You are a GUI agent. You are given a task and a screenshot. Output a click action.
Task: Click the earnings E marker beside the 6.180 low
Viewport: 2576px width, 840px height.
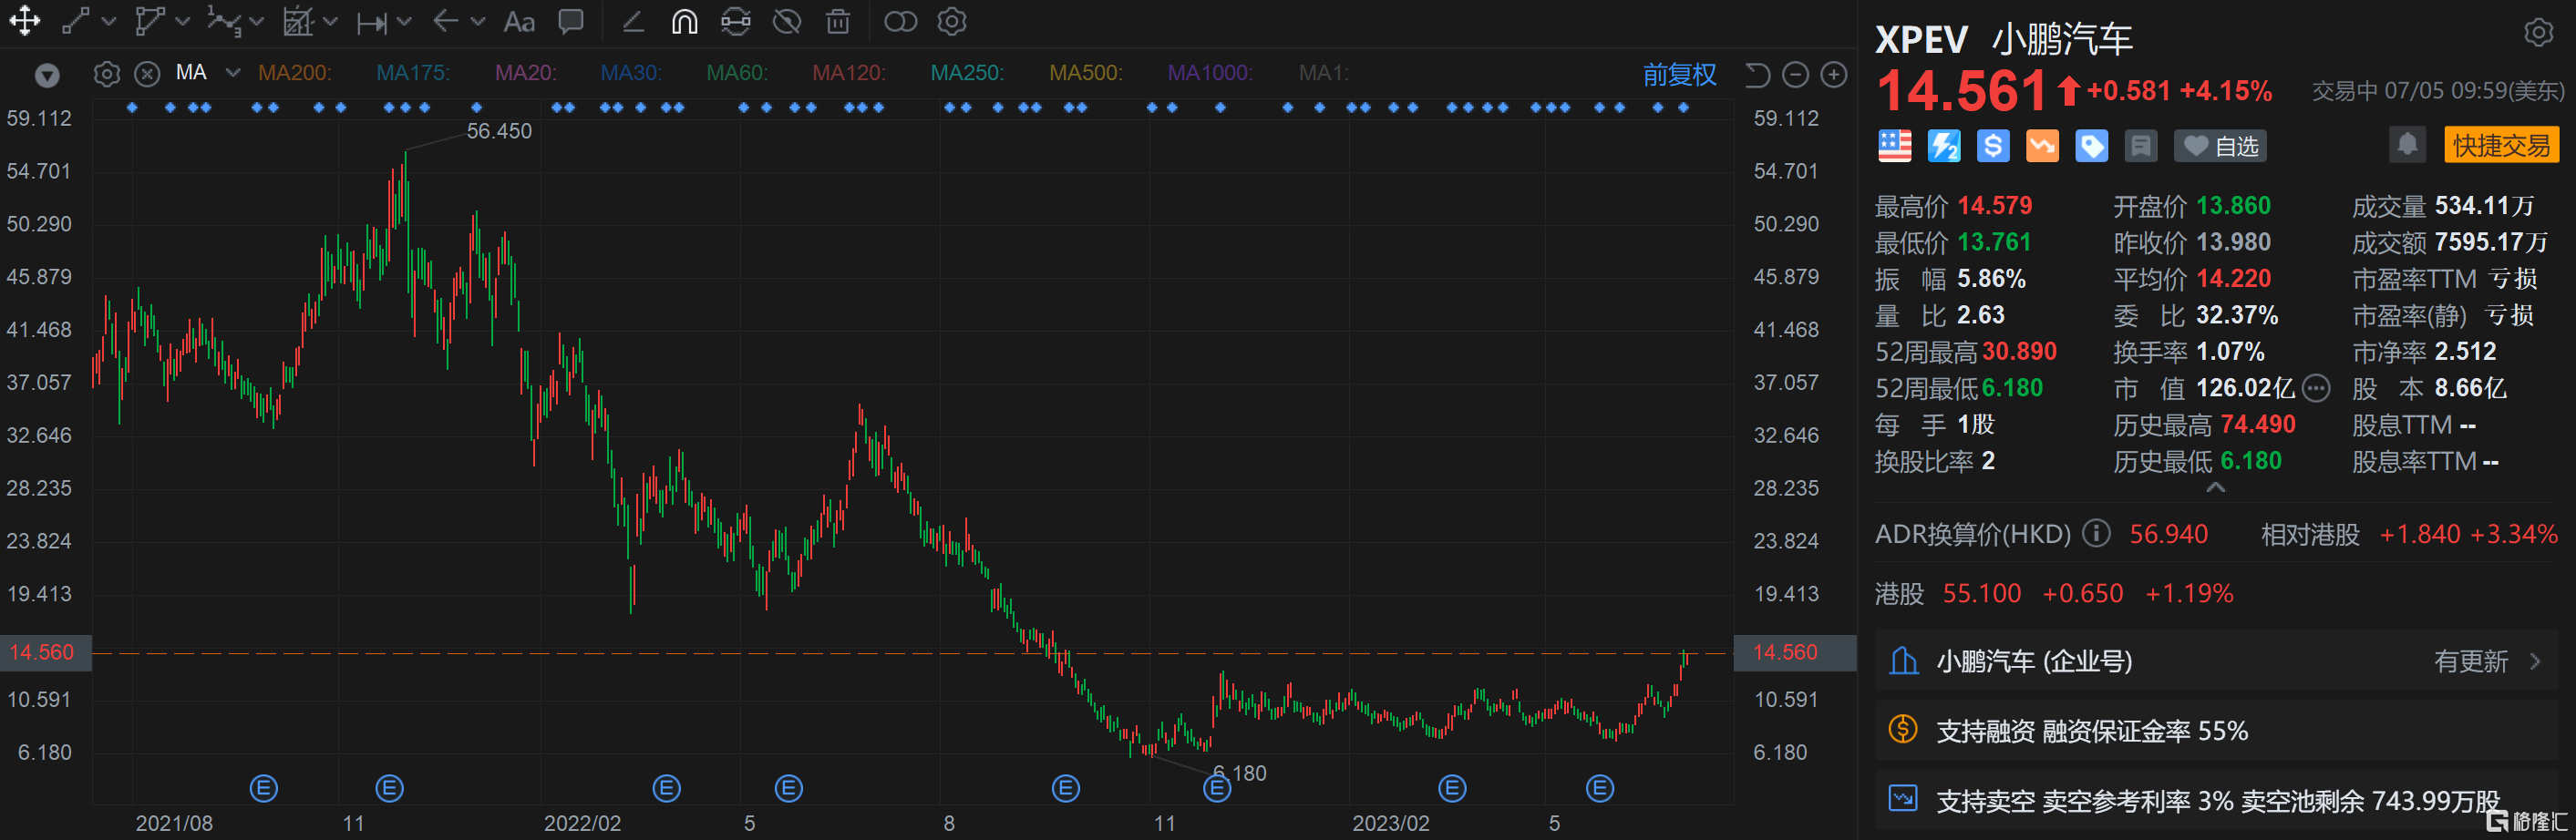[x=1216, y=788]
